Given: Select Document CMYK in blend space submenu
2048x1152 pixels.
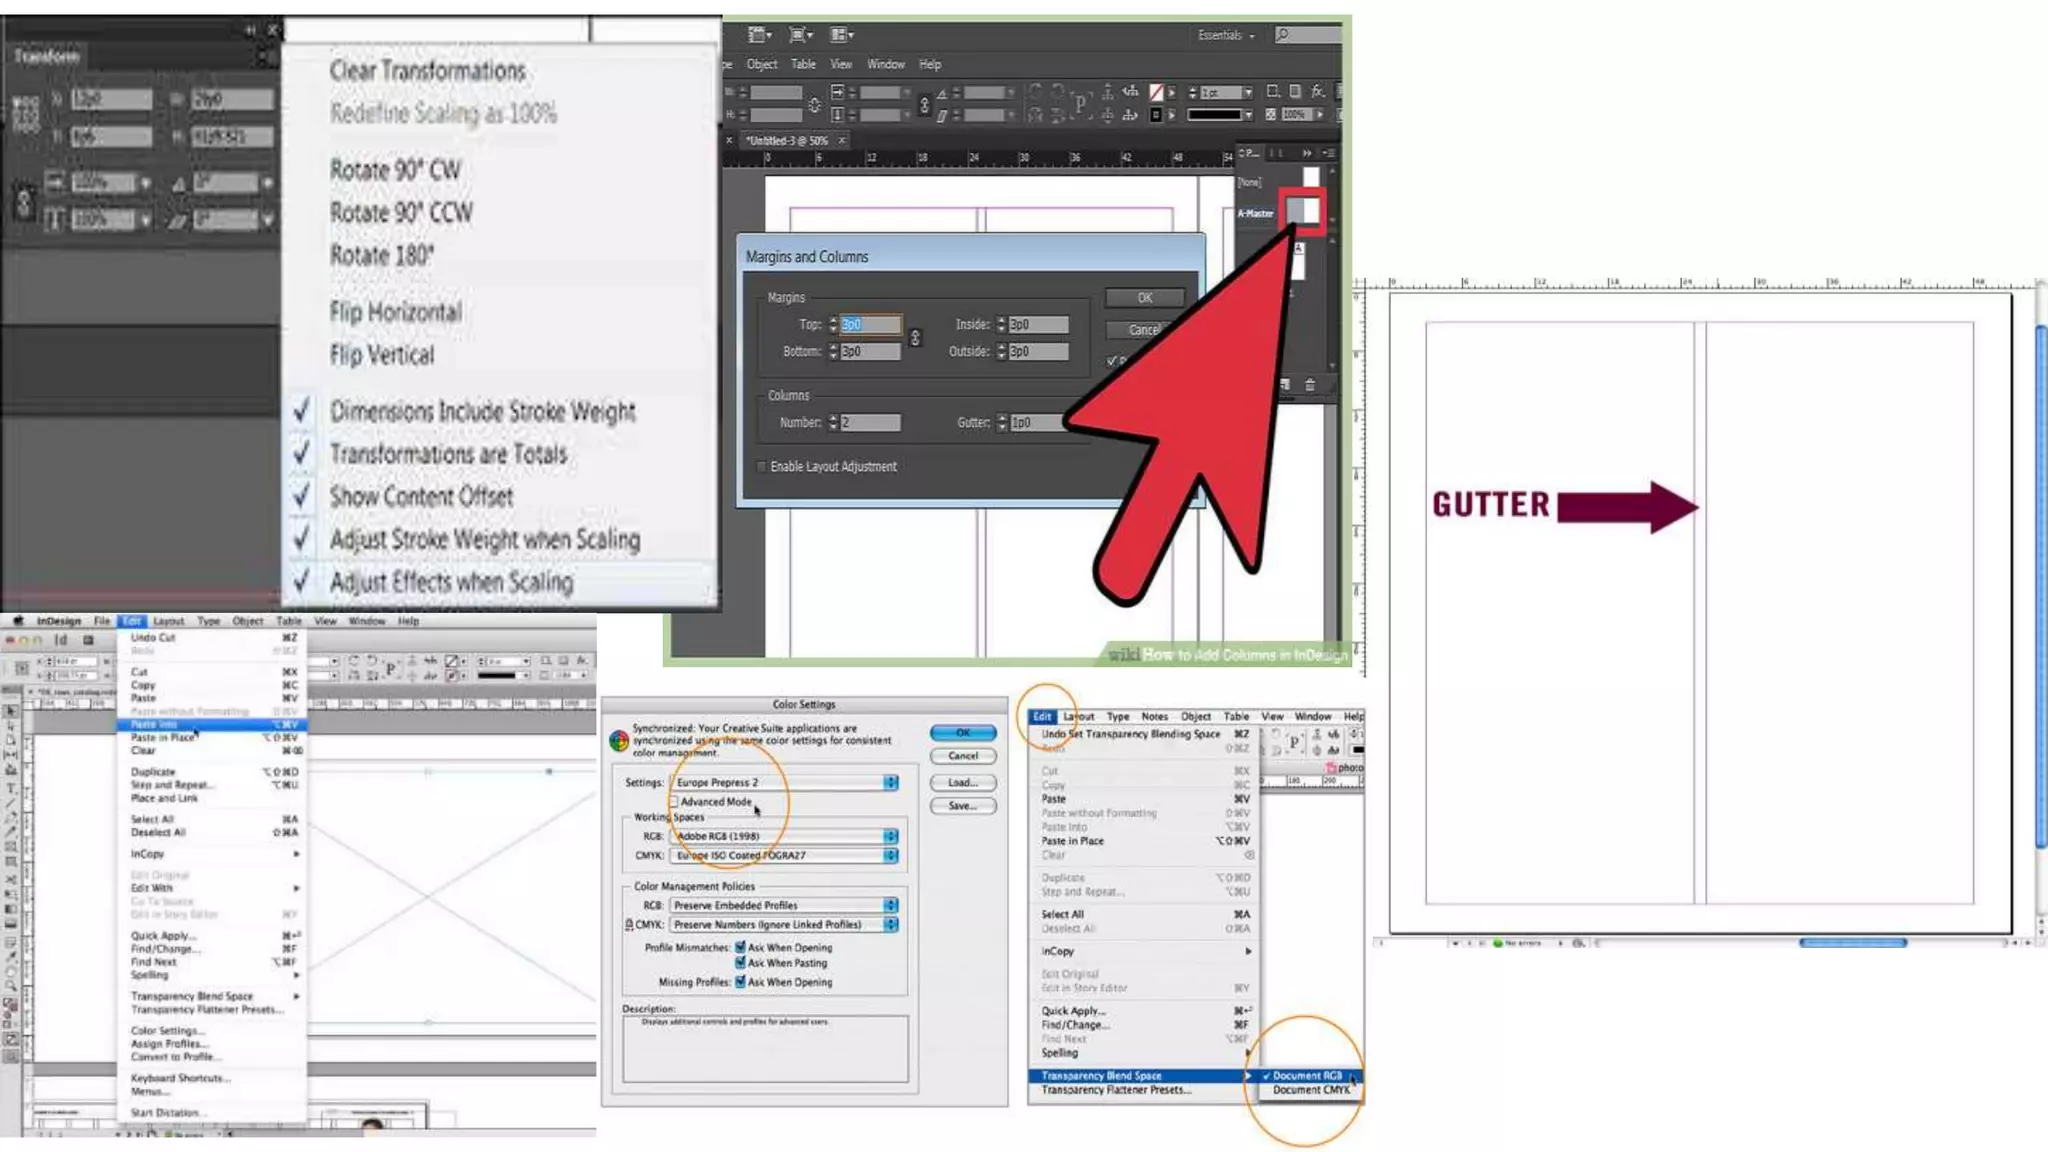Looking at the screenshot, I should click(1310, 1090).
